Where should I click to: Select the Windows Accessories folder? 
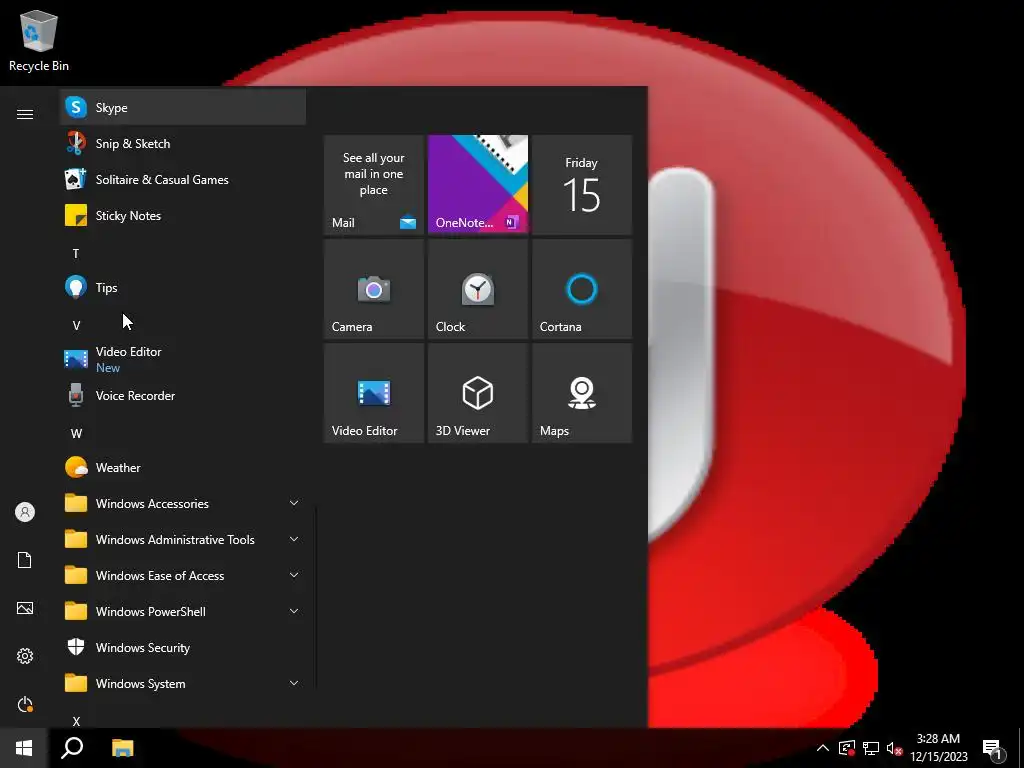[183, 503]
